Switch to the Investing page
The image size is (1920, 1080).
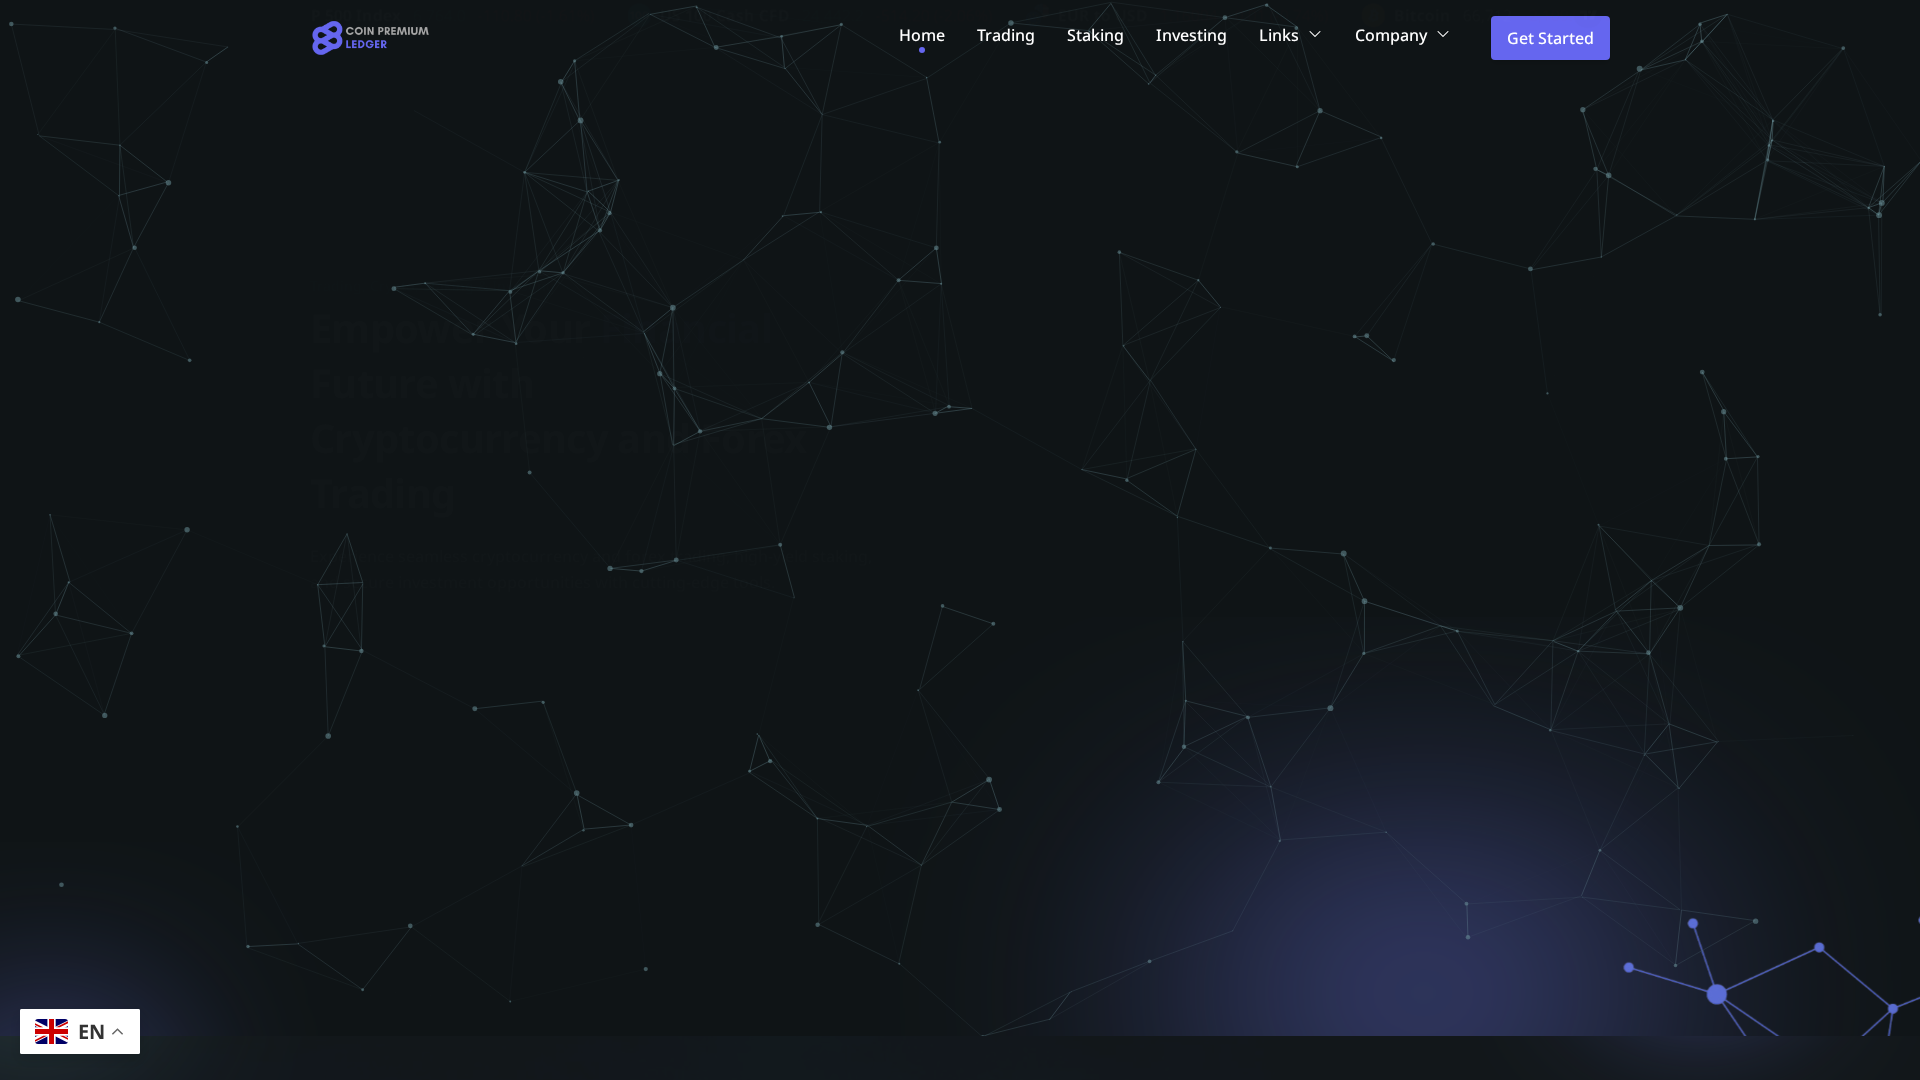pyautogui.click(x=1190, y=35)
